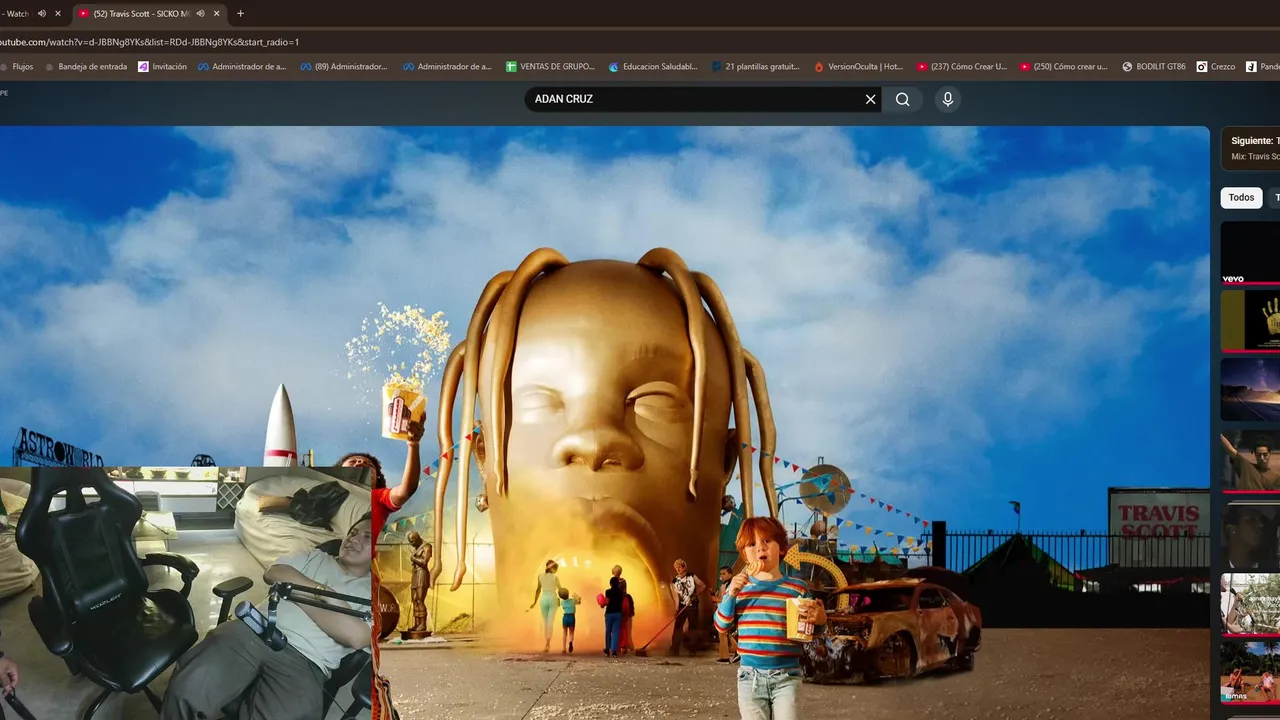Mute the Watch tab's audio icon
The width and height of the screenshot is (1280, 720).
[42, 13]
